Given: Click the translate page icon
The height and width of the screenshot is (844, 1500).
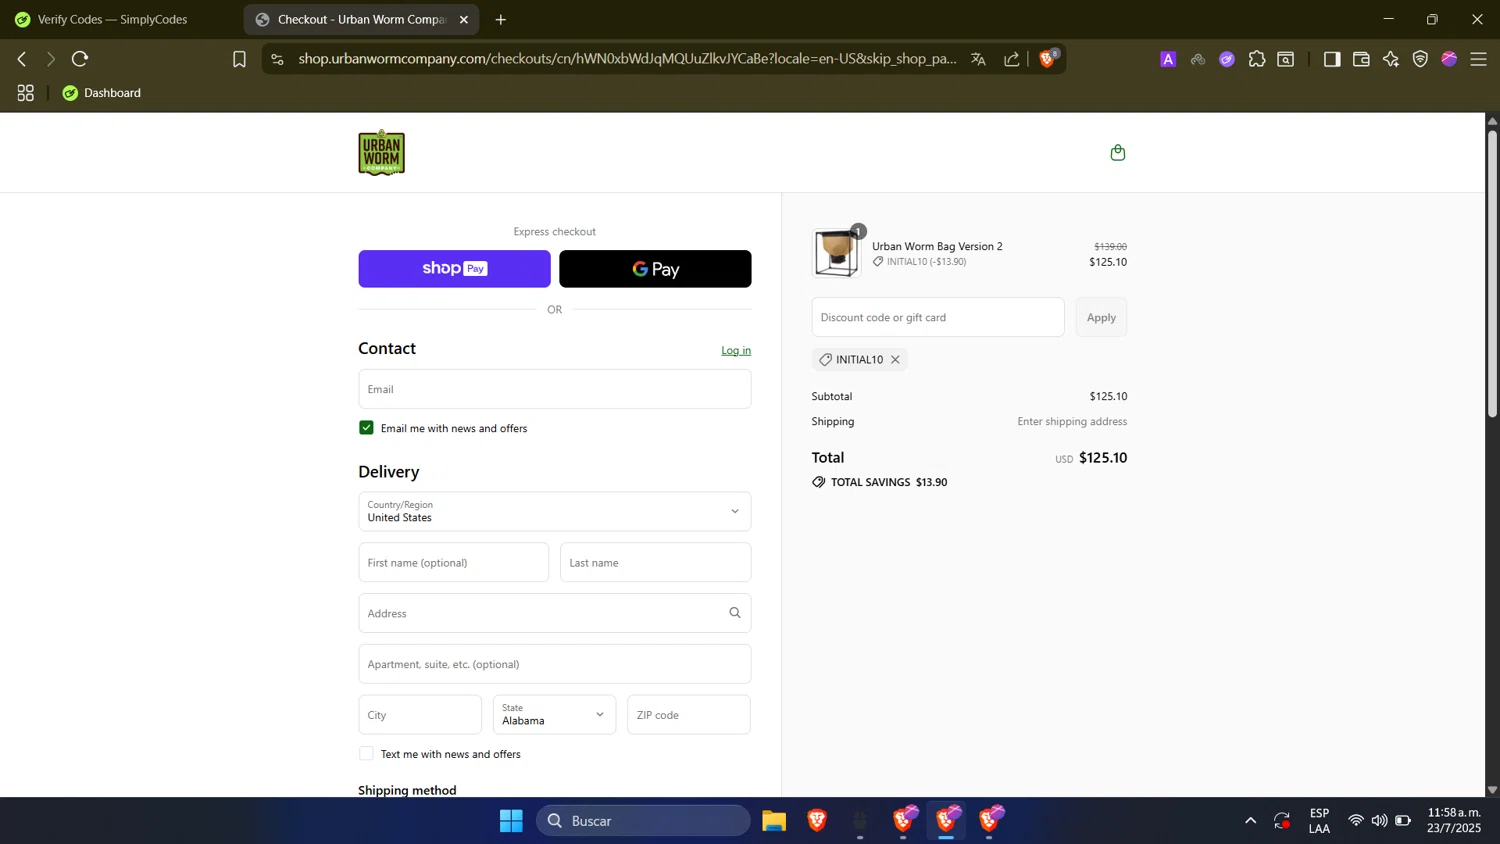Looking at the screenshot, I should tap(978, 60).
